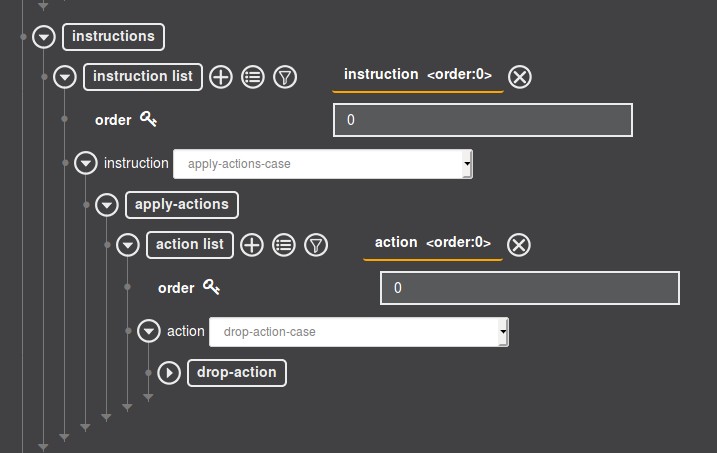
Task: Show action list items view
Action: pos(284,244)
